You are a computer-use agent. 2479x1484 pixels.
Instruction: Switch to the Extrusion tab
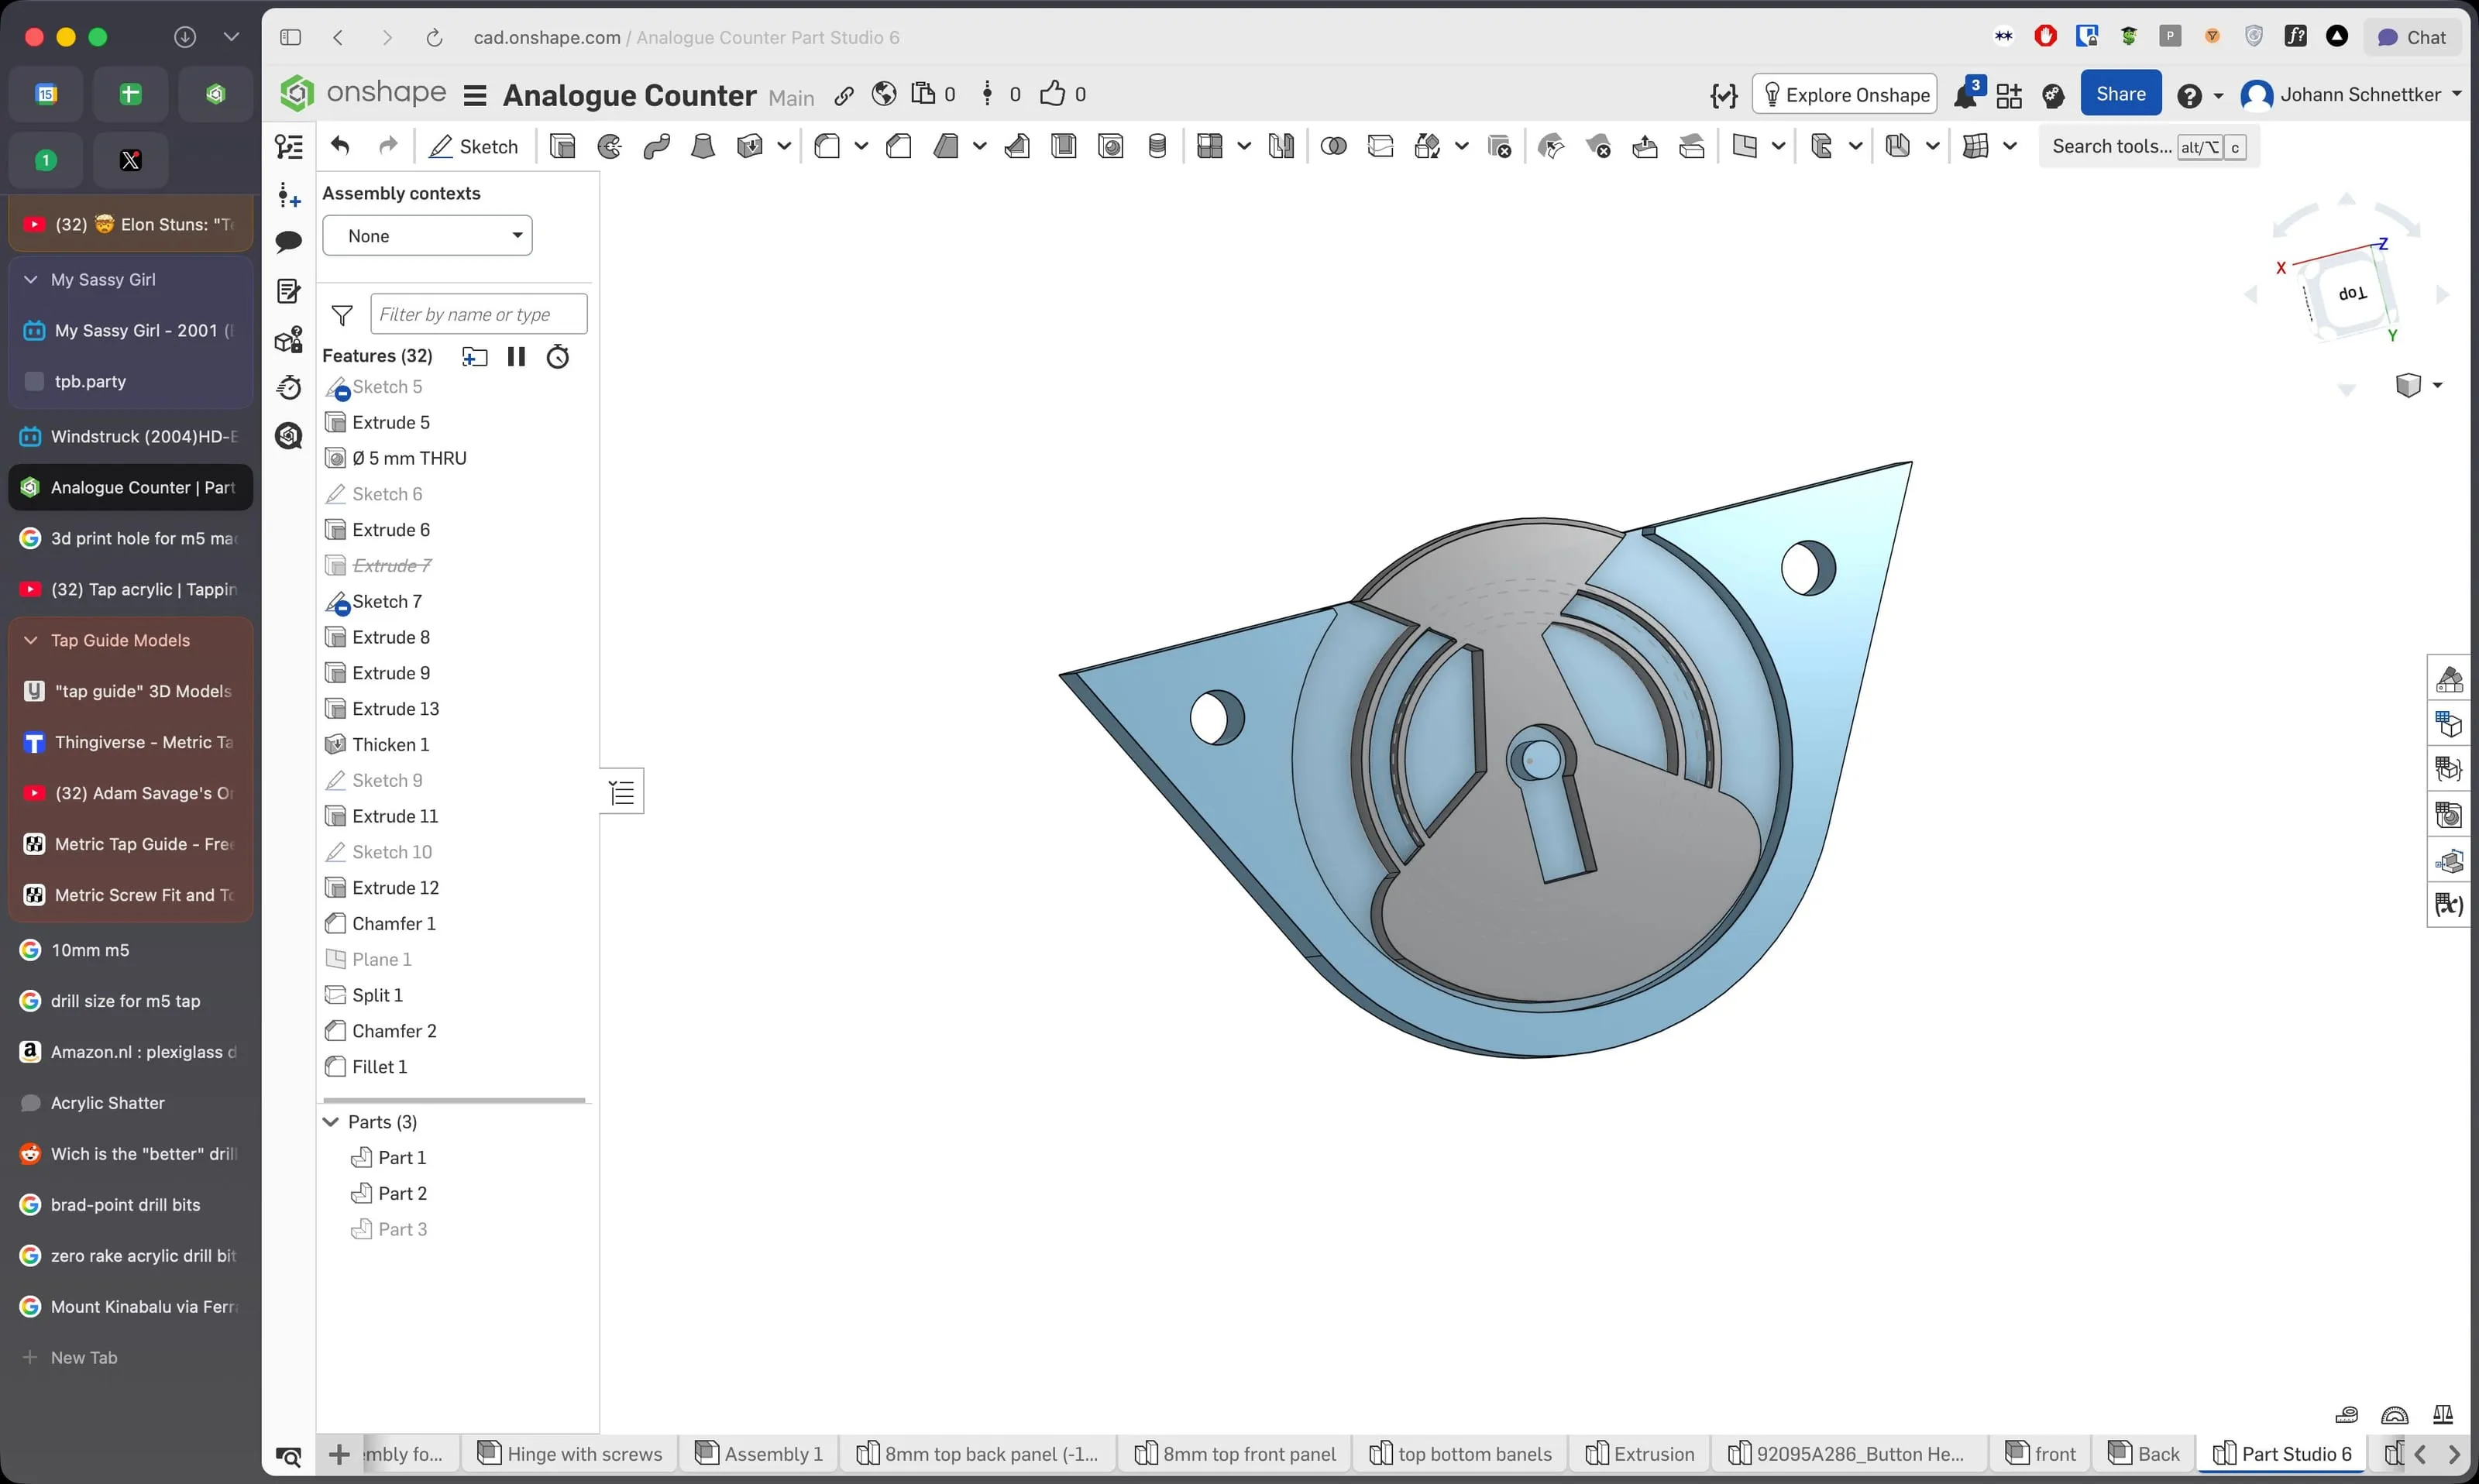pos(1641,1454)
